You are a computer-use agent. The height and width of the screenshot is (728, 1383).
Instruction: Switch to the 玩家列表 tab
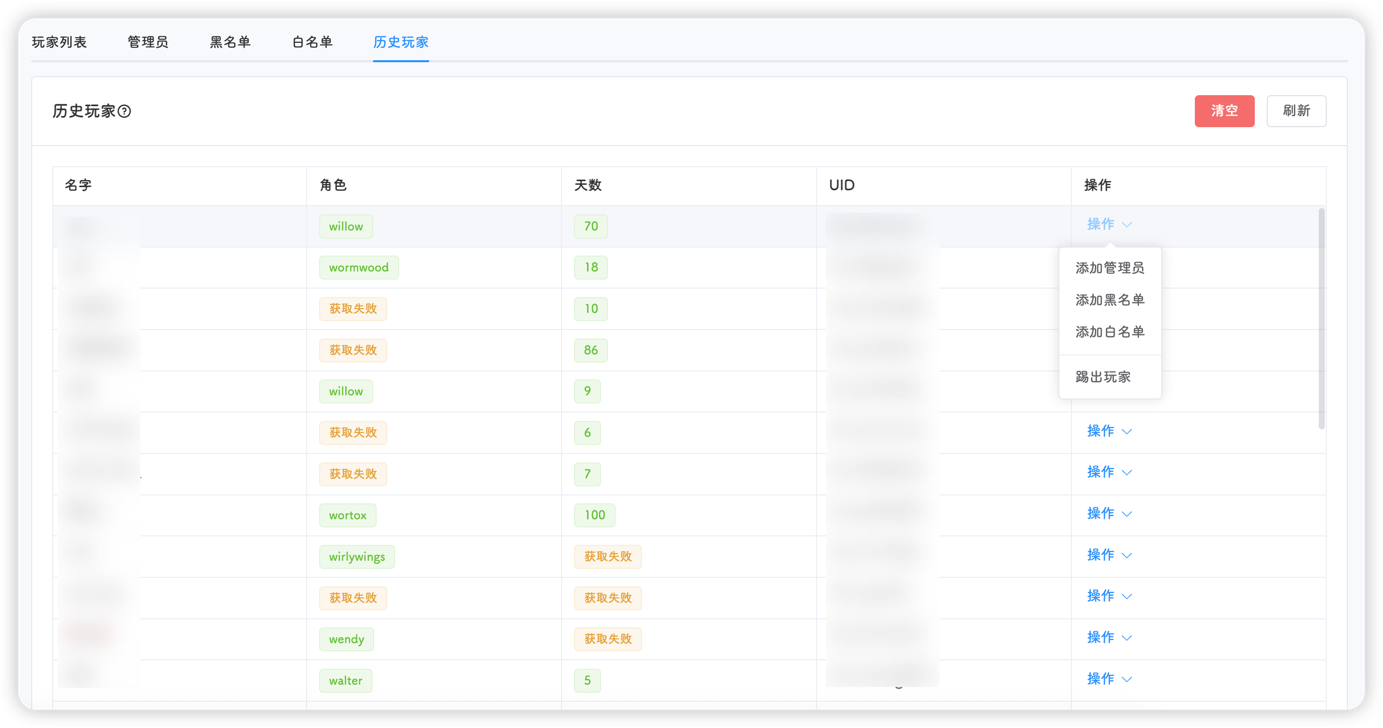pyautogui.click(x=59, y=42)
